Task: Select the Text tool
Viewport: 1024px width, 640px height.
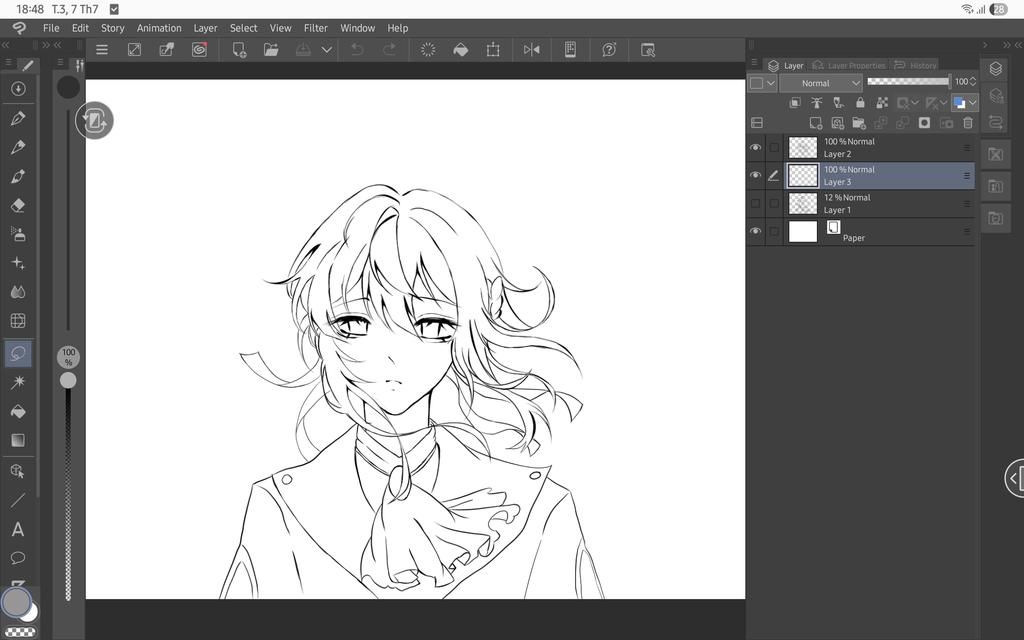Action: (18, 529)
